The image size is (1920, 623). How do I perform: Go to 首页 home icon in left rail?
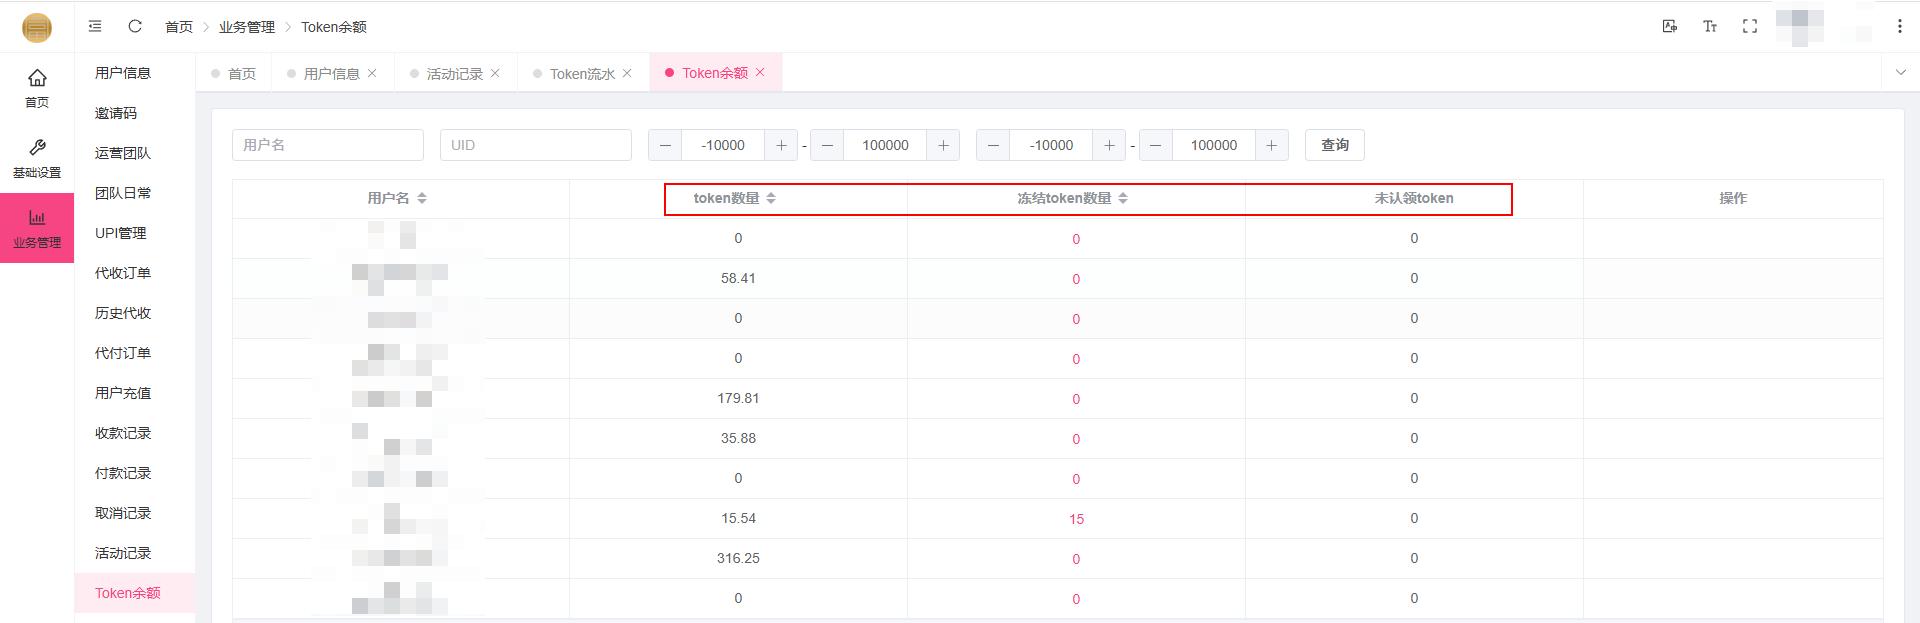point(37,87)
